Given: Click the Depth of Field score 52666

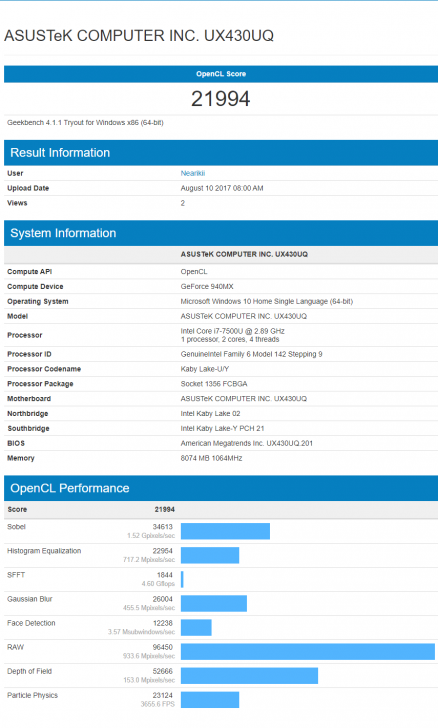Looking at the screenshot, I should click(163, 671).
